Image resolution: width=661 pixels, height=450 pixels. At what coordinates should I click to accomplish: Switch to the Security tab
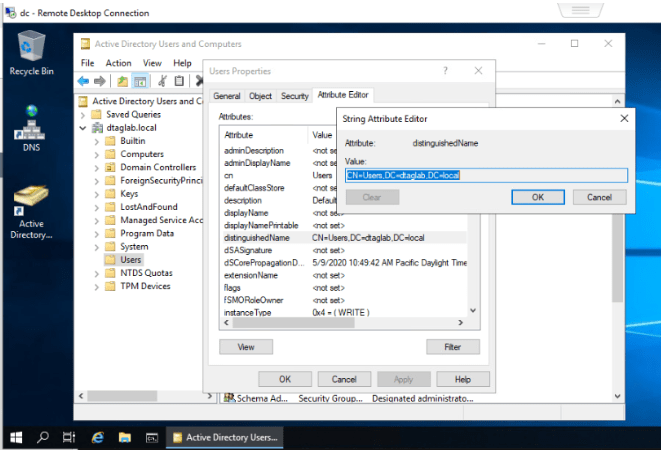(x=294, y=96)
